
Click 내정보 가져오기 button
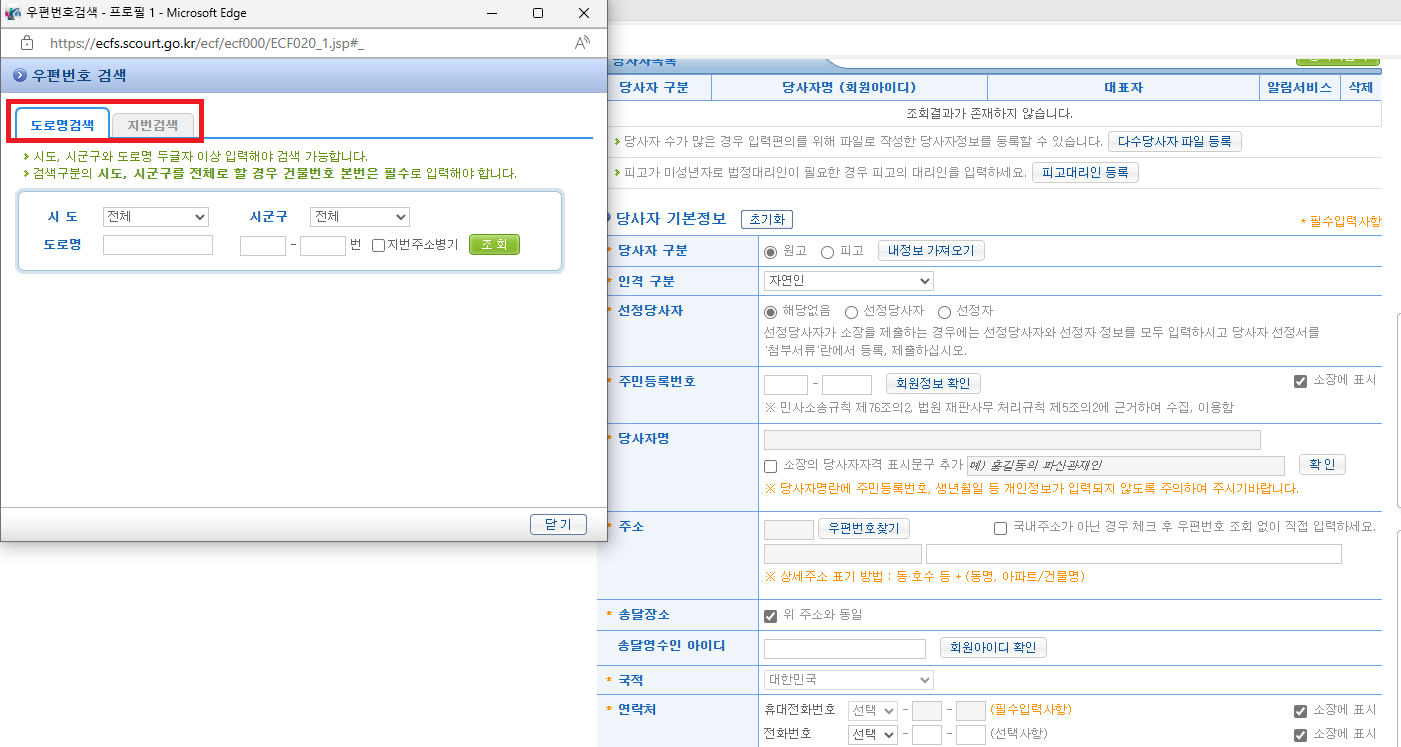[x=931, y=251]
